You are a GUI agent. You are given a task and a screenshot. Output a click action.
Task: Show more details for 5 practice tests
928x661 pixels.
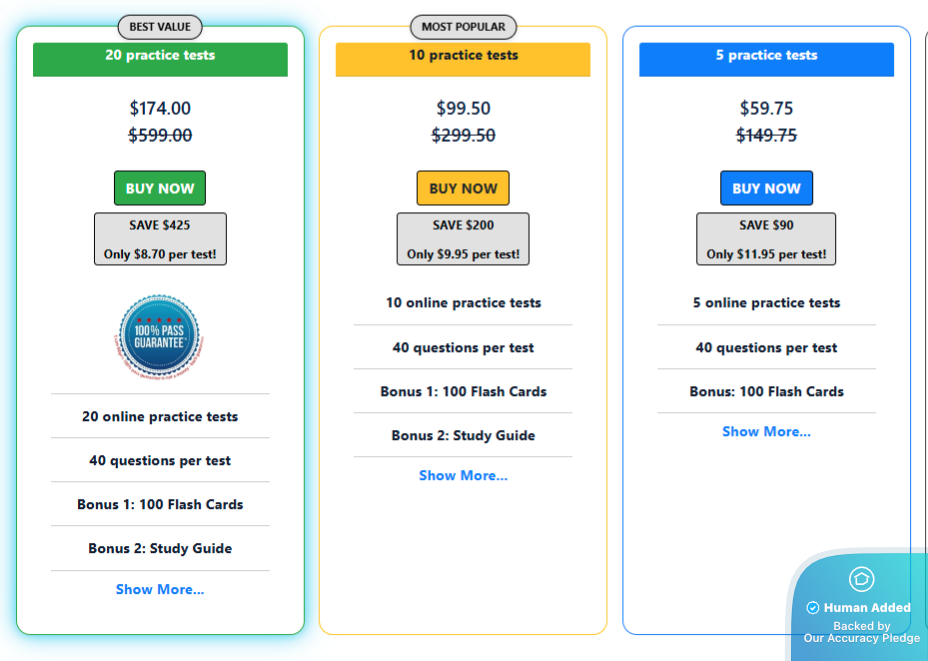(766, 431)
